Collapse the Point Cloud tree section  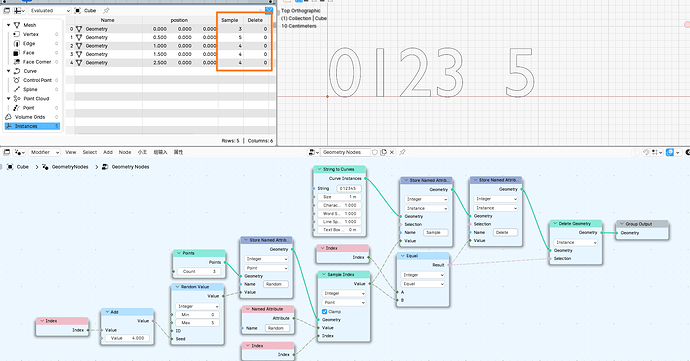click(x=8, y=99)
